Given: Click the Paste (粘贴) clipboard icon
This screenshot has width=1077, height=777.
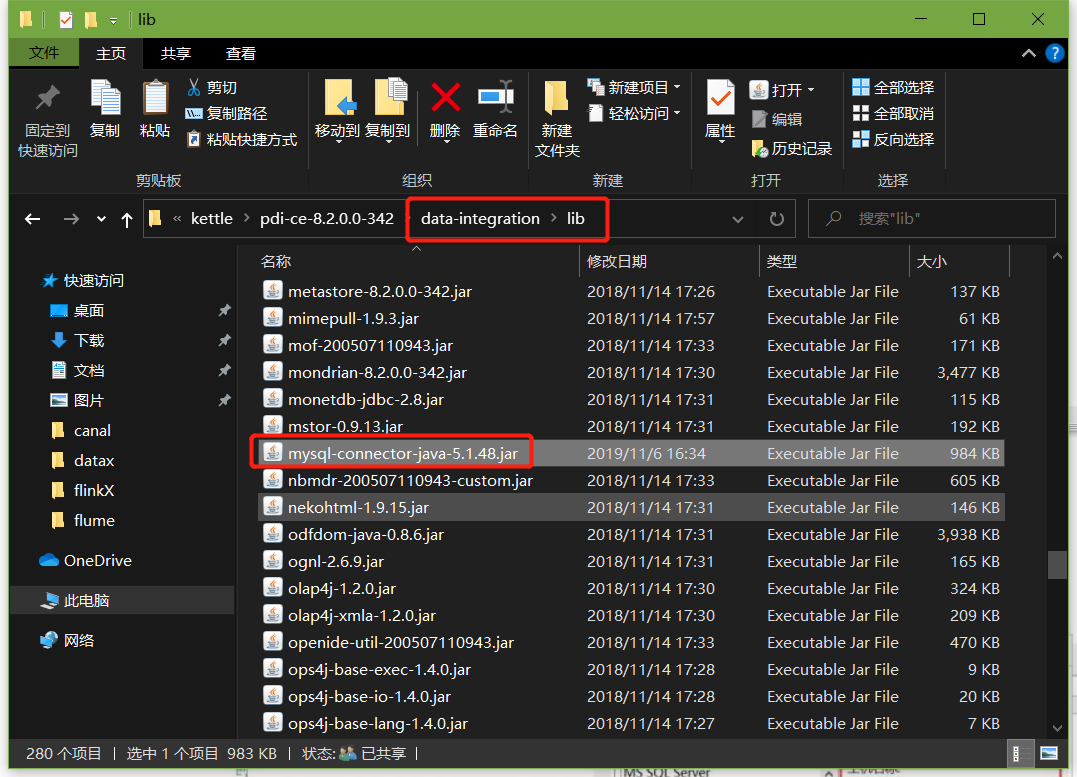Looking at the screenshot, I should (x=155, y=109).
